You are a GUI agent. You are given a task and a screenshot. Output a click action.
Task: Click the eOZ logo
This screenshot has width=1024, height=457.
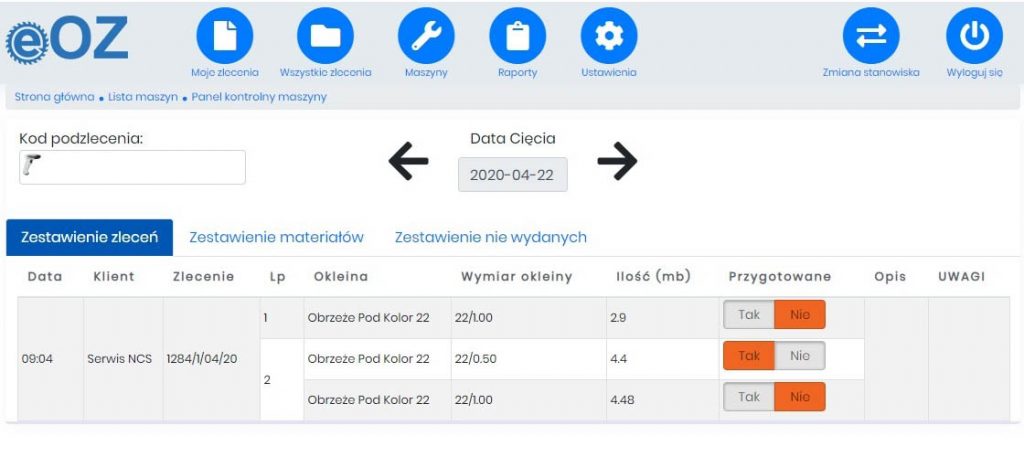[x=67, y=40]
